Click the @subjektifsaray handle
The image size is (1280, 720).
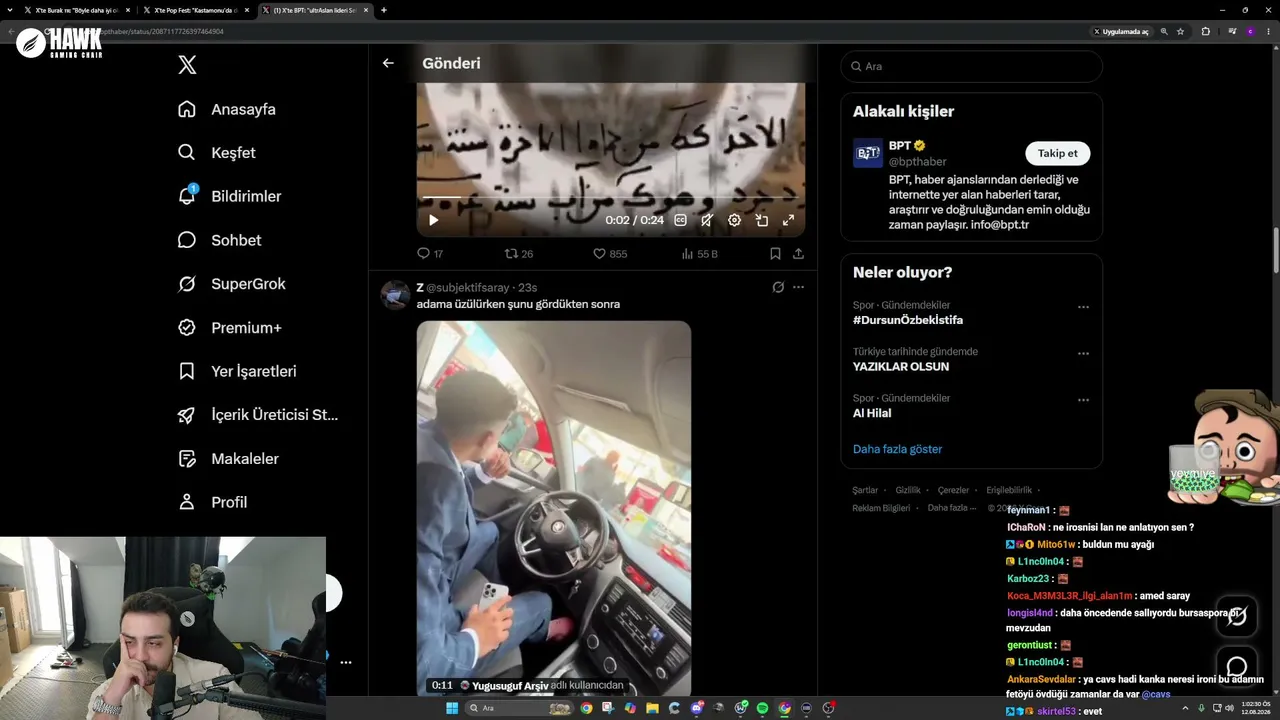click(x=469, y=288)
